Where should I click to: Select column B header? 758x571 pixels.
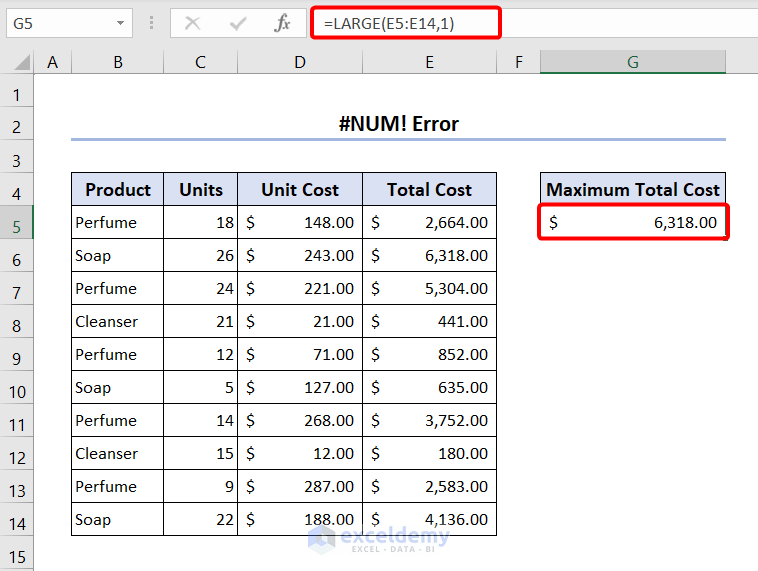point(117,62)
